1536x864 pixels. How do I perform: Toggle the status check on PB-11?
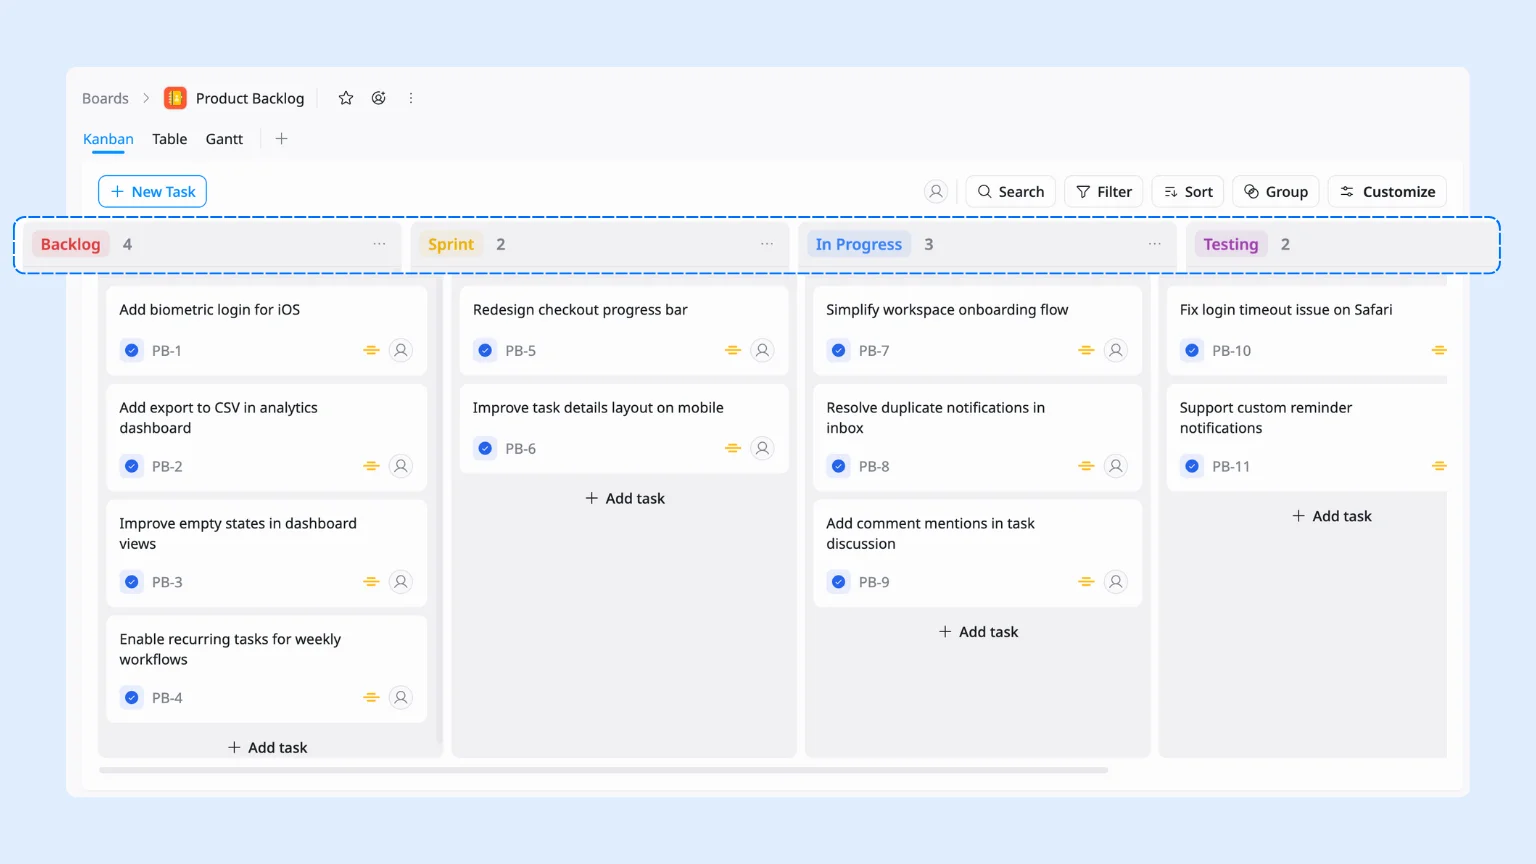[1192, 466]
